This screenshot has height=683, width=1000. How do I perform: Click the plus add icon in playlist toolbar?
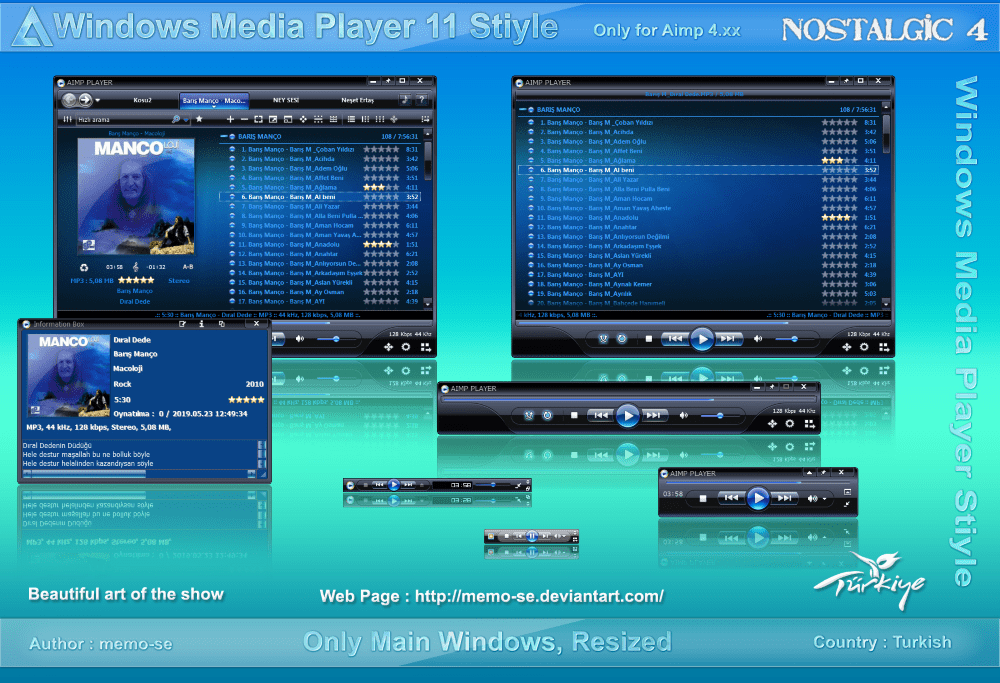coord(230,119)
